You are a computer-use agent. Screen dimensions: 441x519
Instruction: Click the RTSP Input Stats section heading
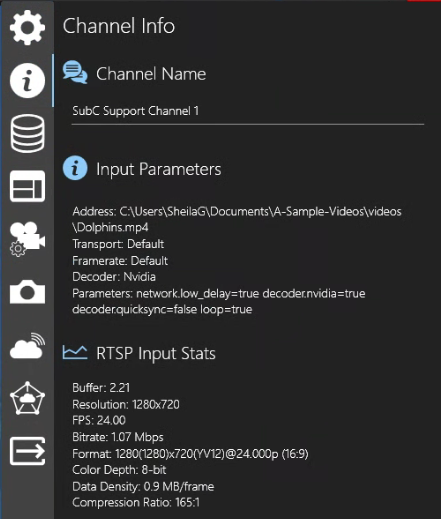click(x=156, y=353)
